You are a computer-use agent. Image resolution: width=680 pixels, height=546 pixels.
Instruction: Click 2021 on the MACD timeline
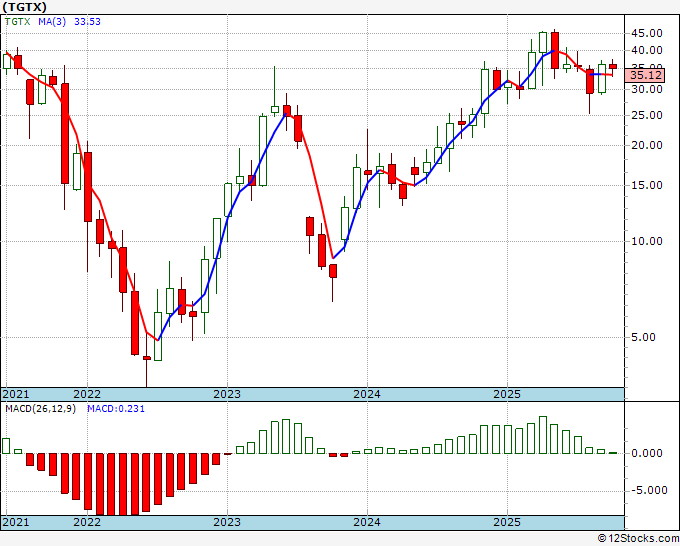pyautogui.click(x=16, y=522)
